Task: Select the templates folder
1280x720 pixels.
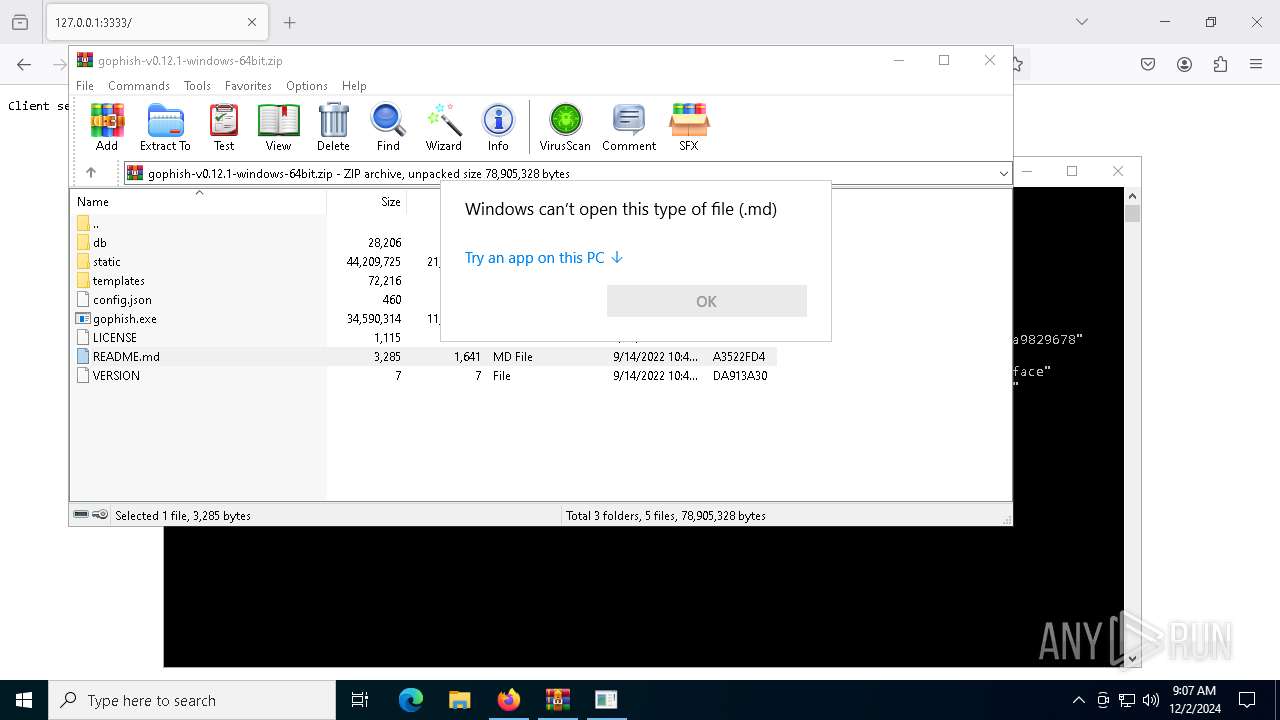Action: tap(119, 281)
